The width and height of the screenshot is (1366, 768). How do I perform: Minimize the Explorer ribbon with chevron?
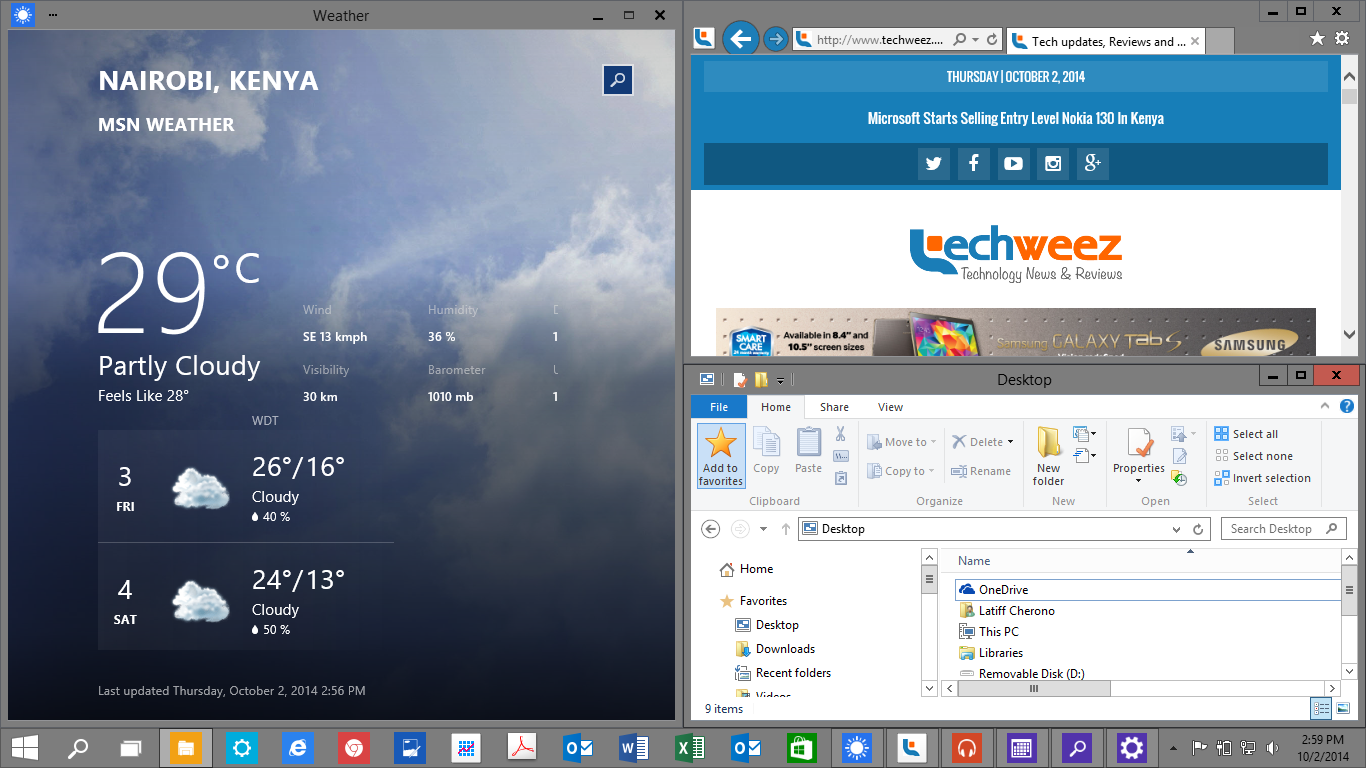(x=1325, y=407)
